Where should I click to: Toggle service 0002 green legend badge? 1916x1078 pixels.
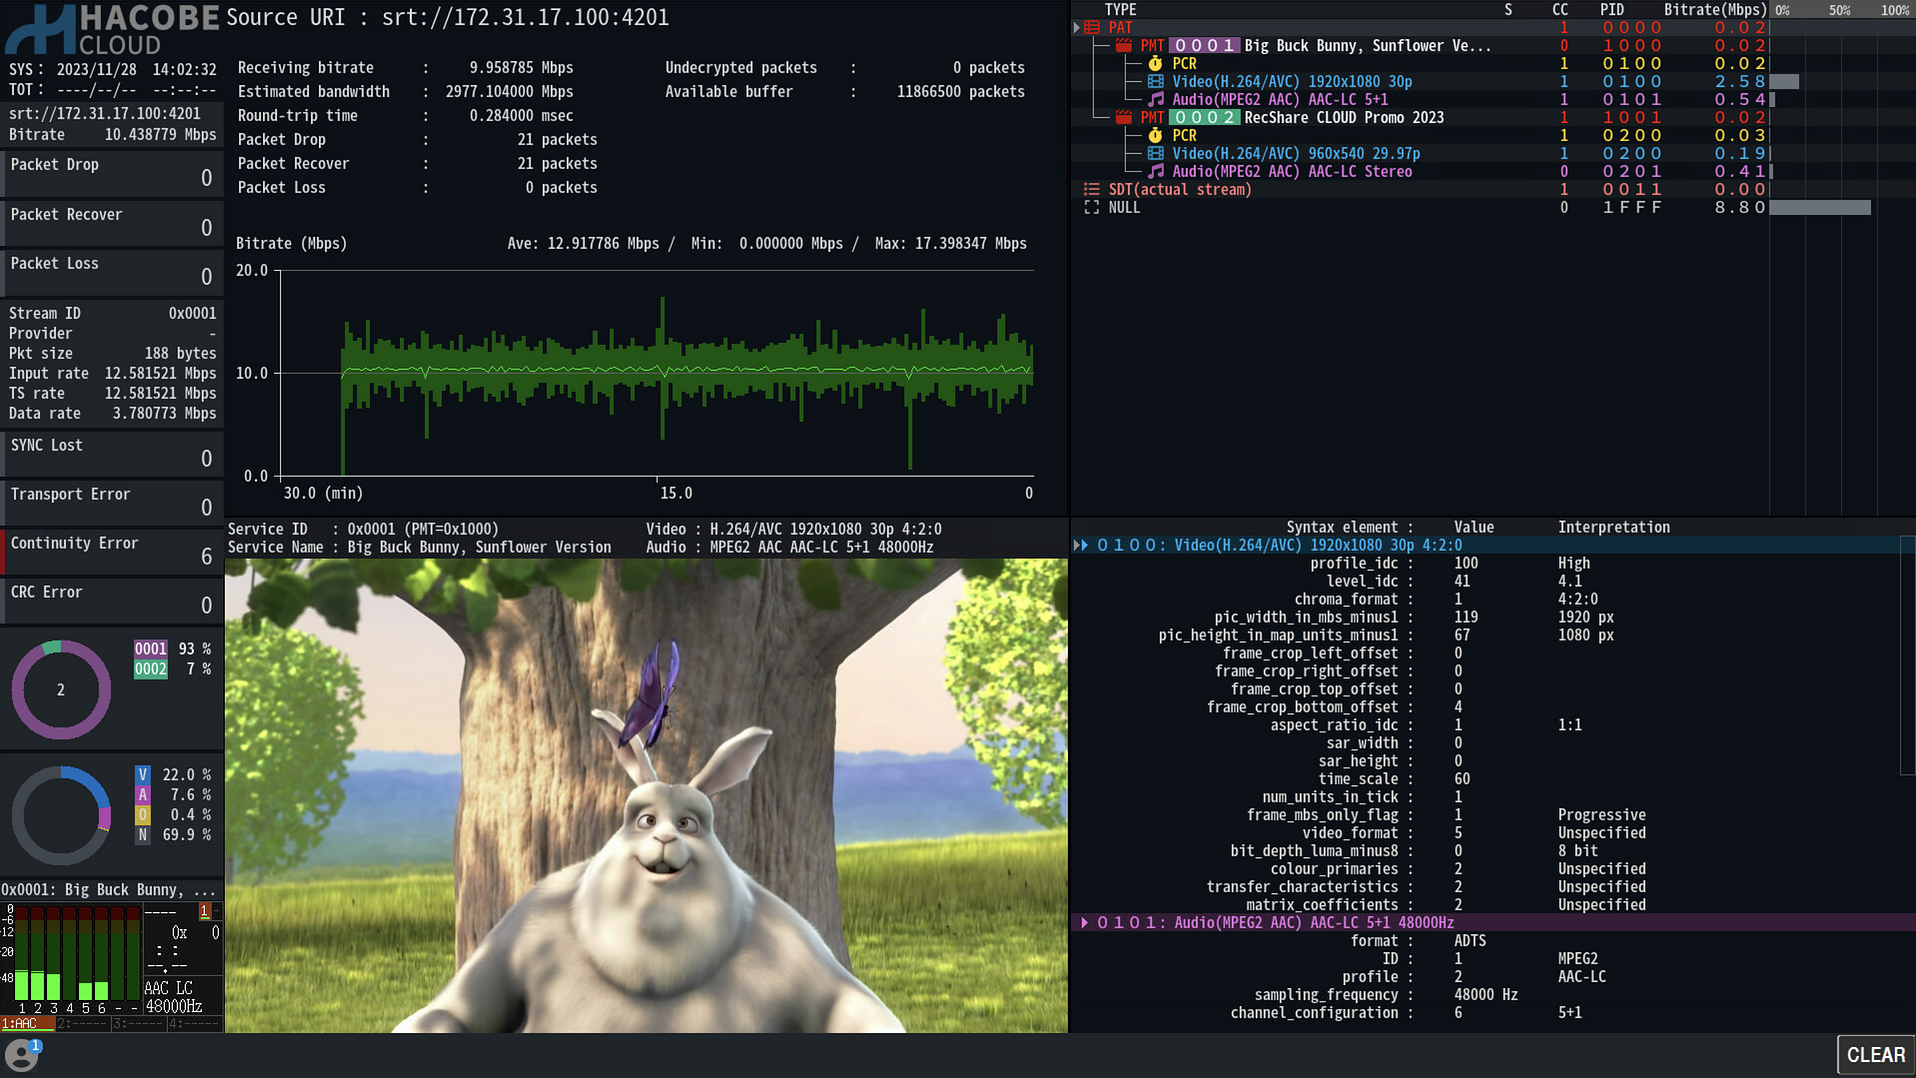click(151, 669)
